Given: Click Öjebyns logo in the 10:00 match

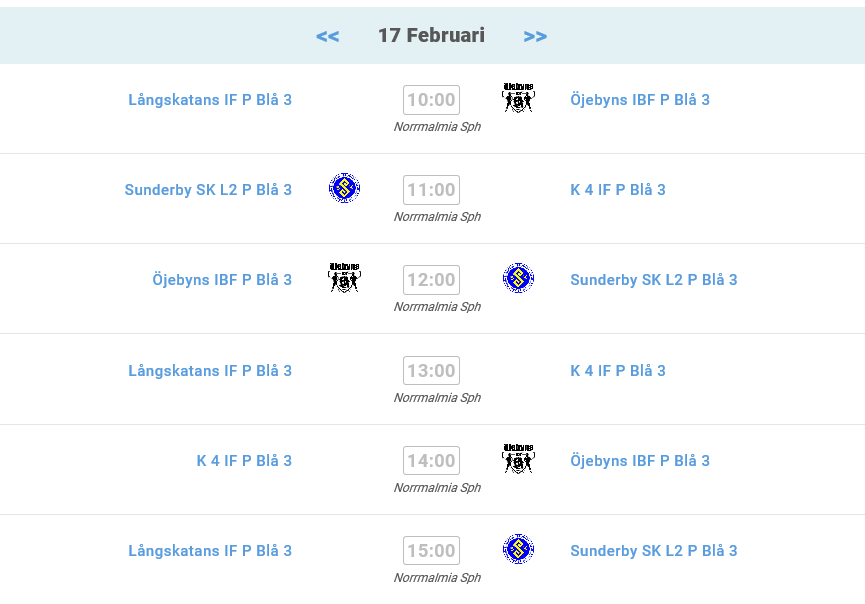Looking at the screenshot, I should click(518, 98).
